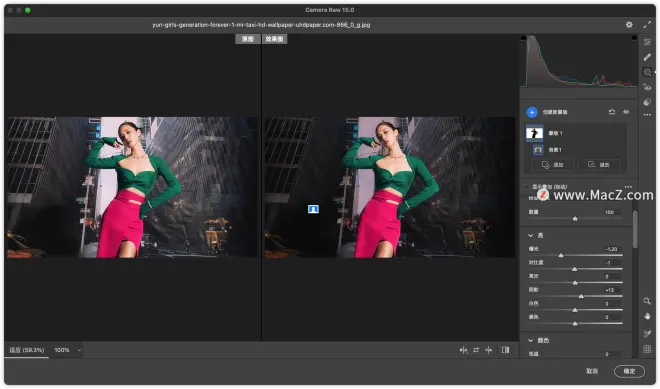Viewport: 660px width, 389px height.
Task: Adjust the Shadows slider handle
Action: coord(581,296)
